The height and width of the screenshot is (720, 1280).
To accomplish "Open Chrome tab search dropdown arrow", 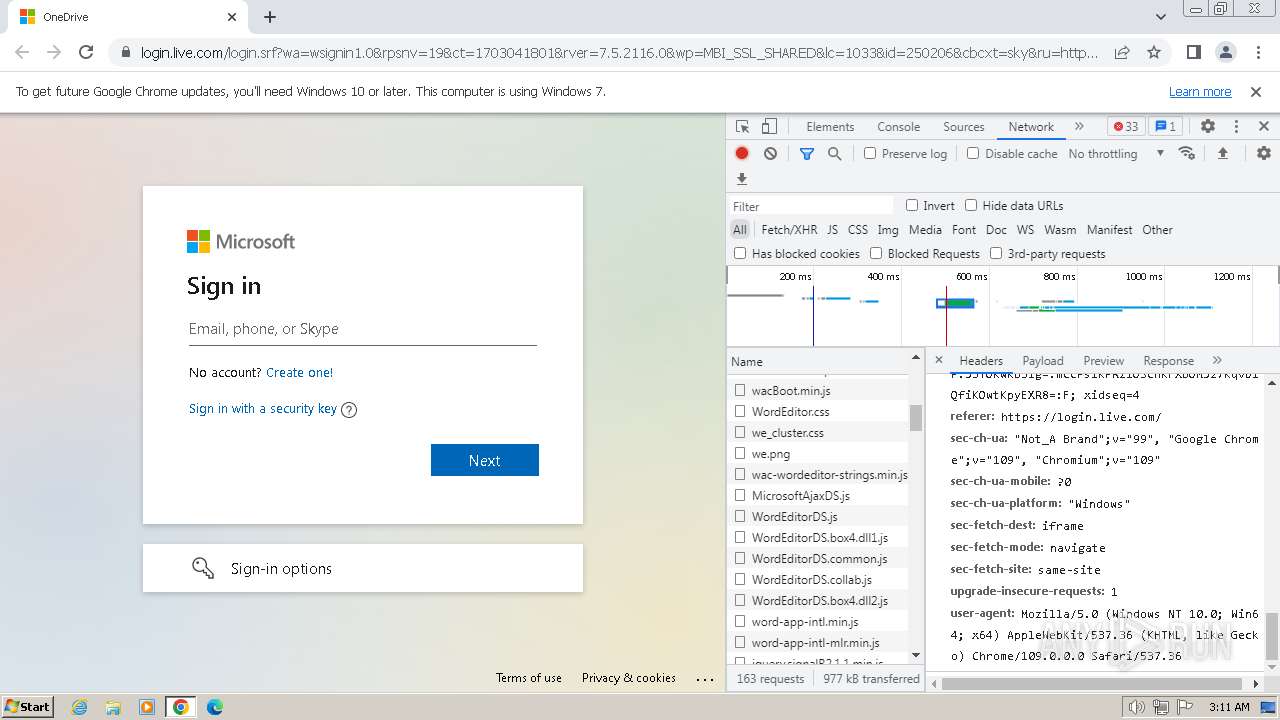I will (1161, 17).
